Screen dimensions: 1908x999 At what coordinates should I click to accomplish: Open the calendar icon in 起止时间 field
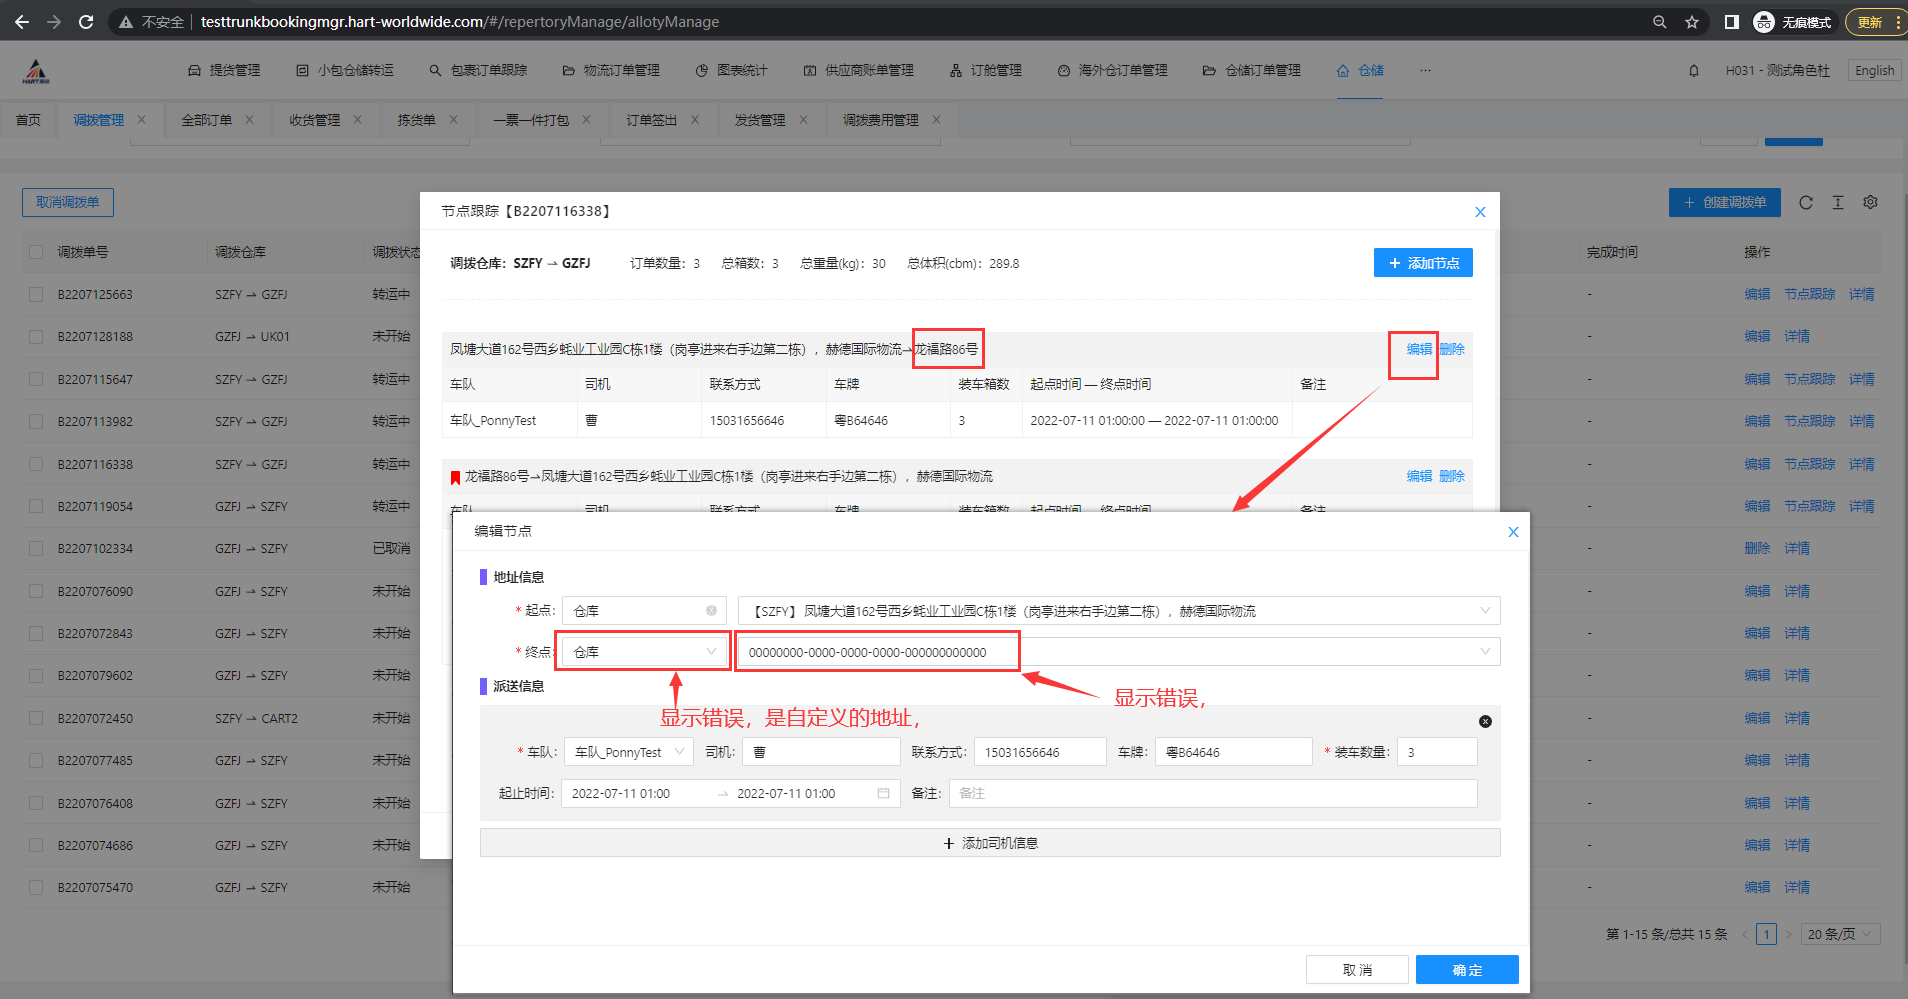883,794
